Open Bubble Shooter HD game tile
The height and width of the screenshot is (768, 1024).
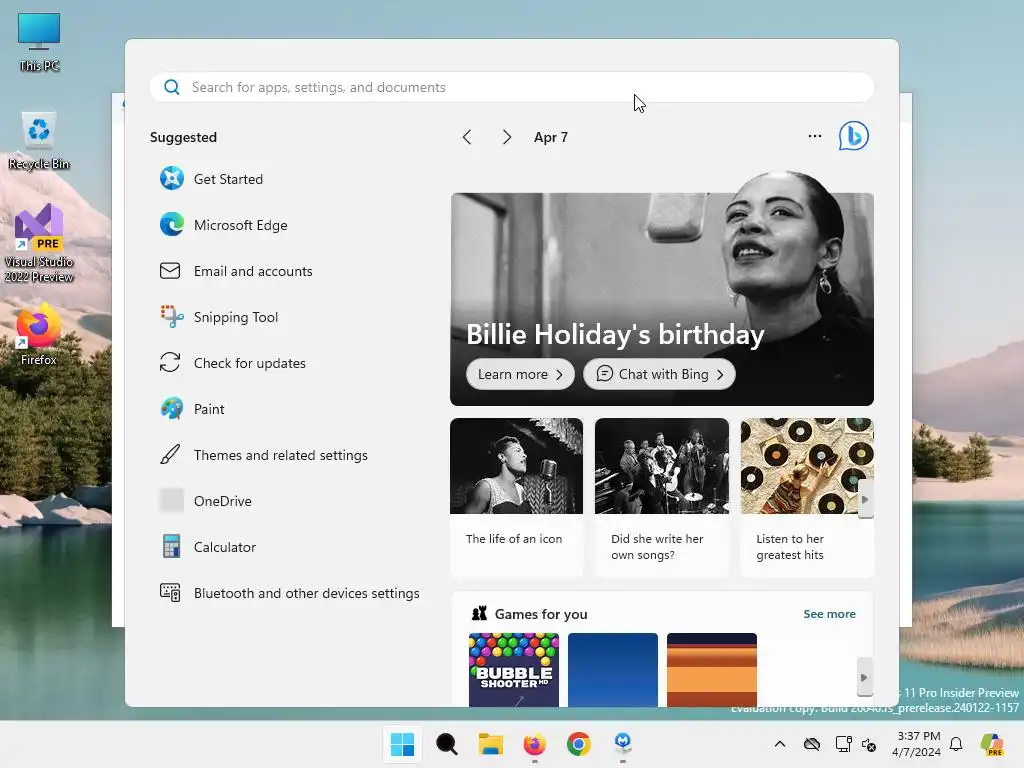pos(514,669)
